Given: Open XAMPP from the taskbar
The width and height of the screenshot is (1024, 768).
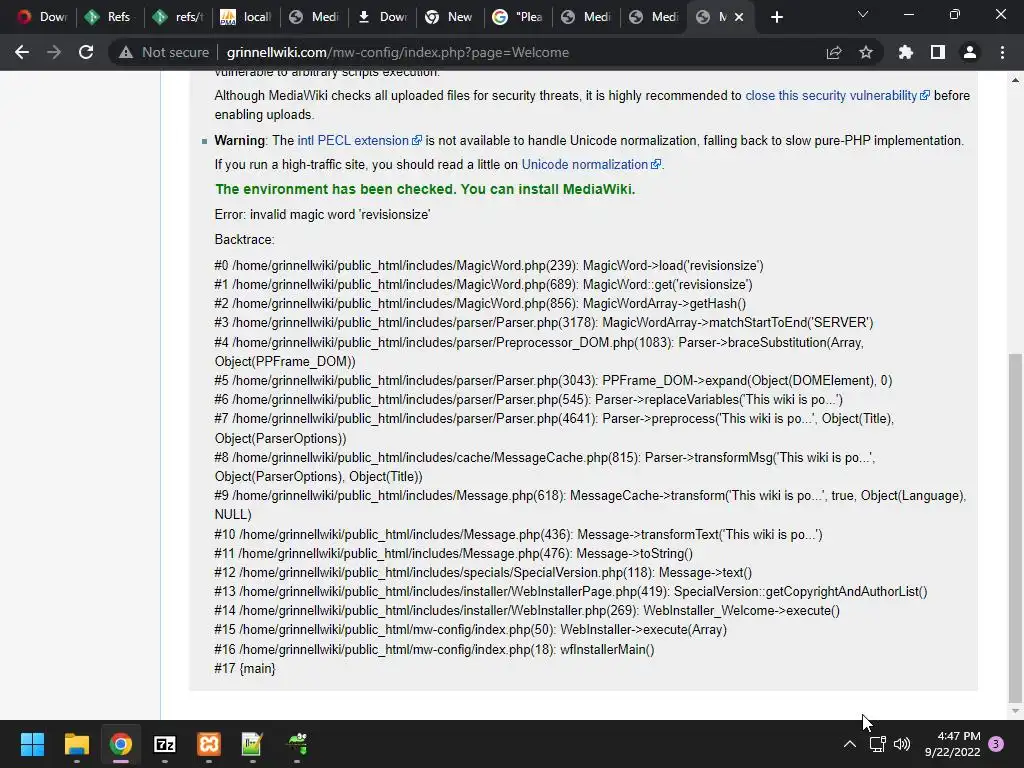Looking at the screenshot, I should (x=209, y=744).
